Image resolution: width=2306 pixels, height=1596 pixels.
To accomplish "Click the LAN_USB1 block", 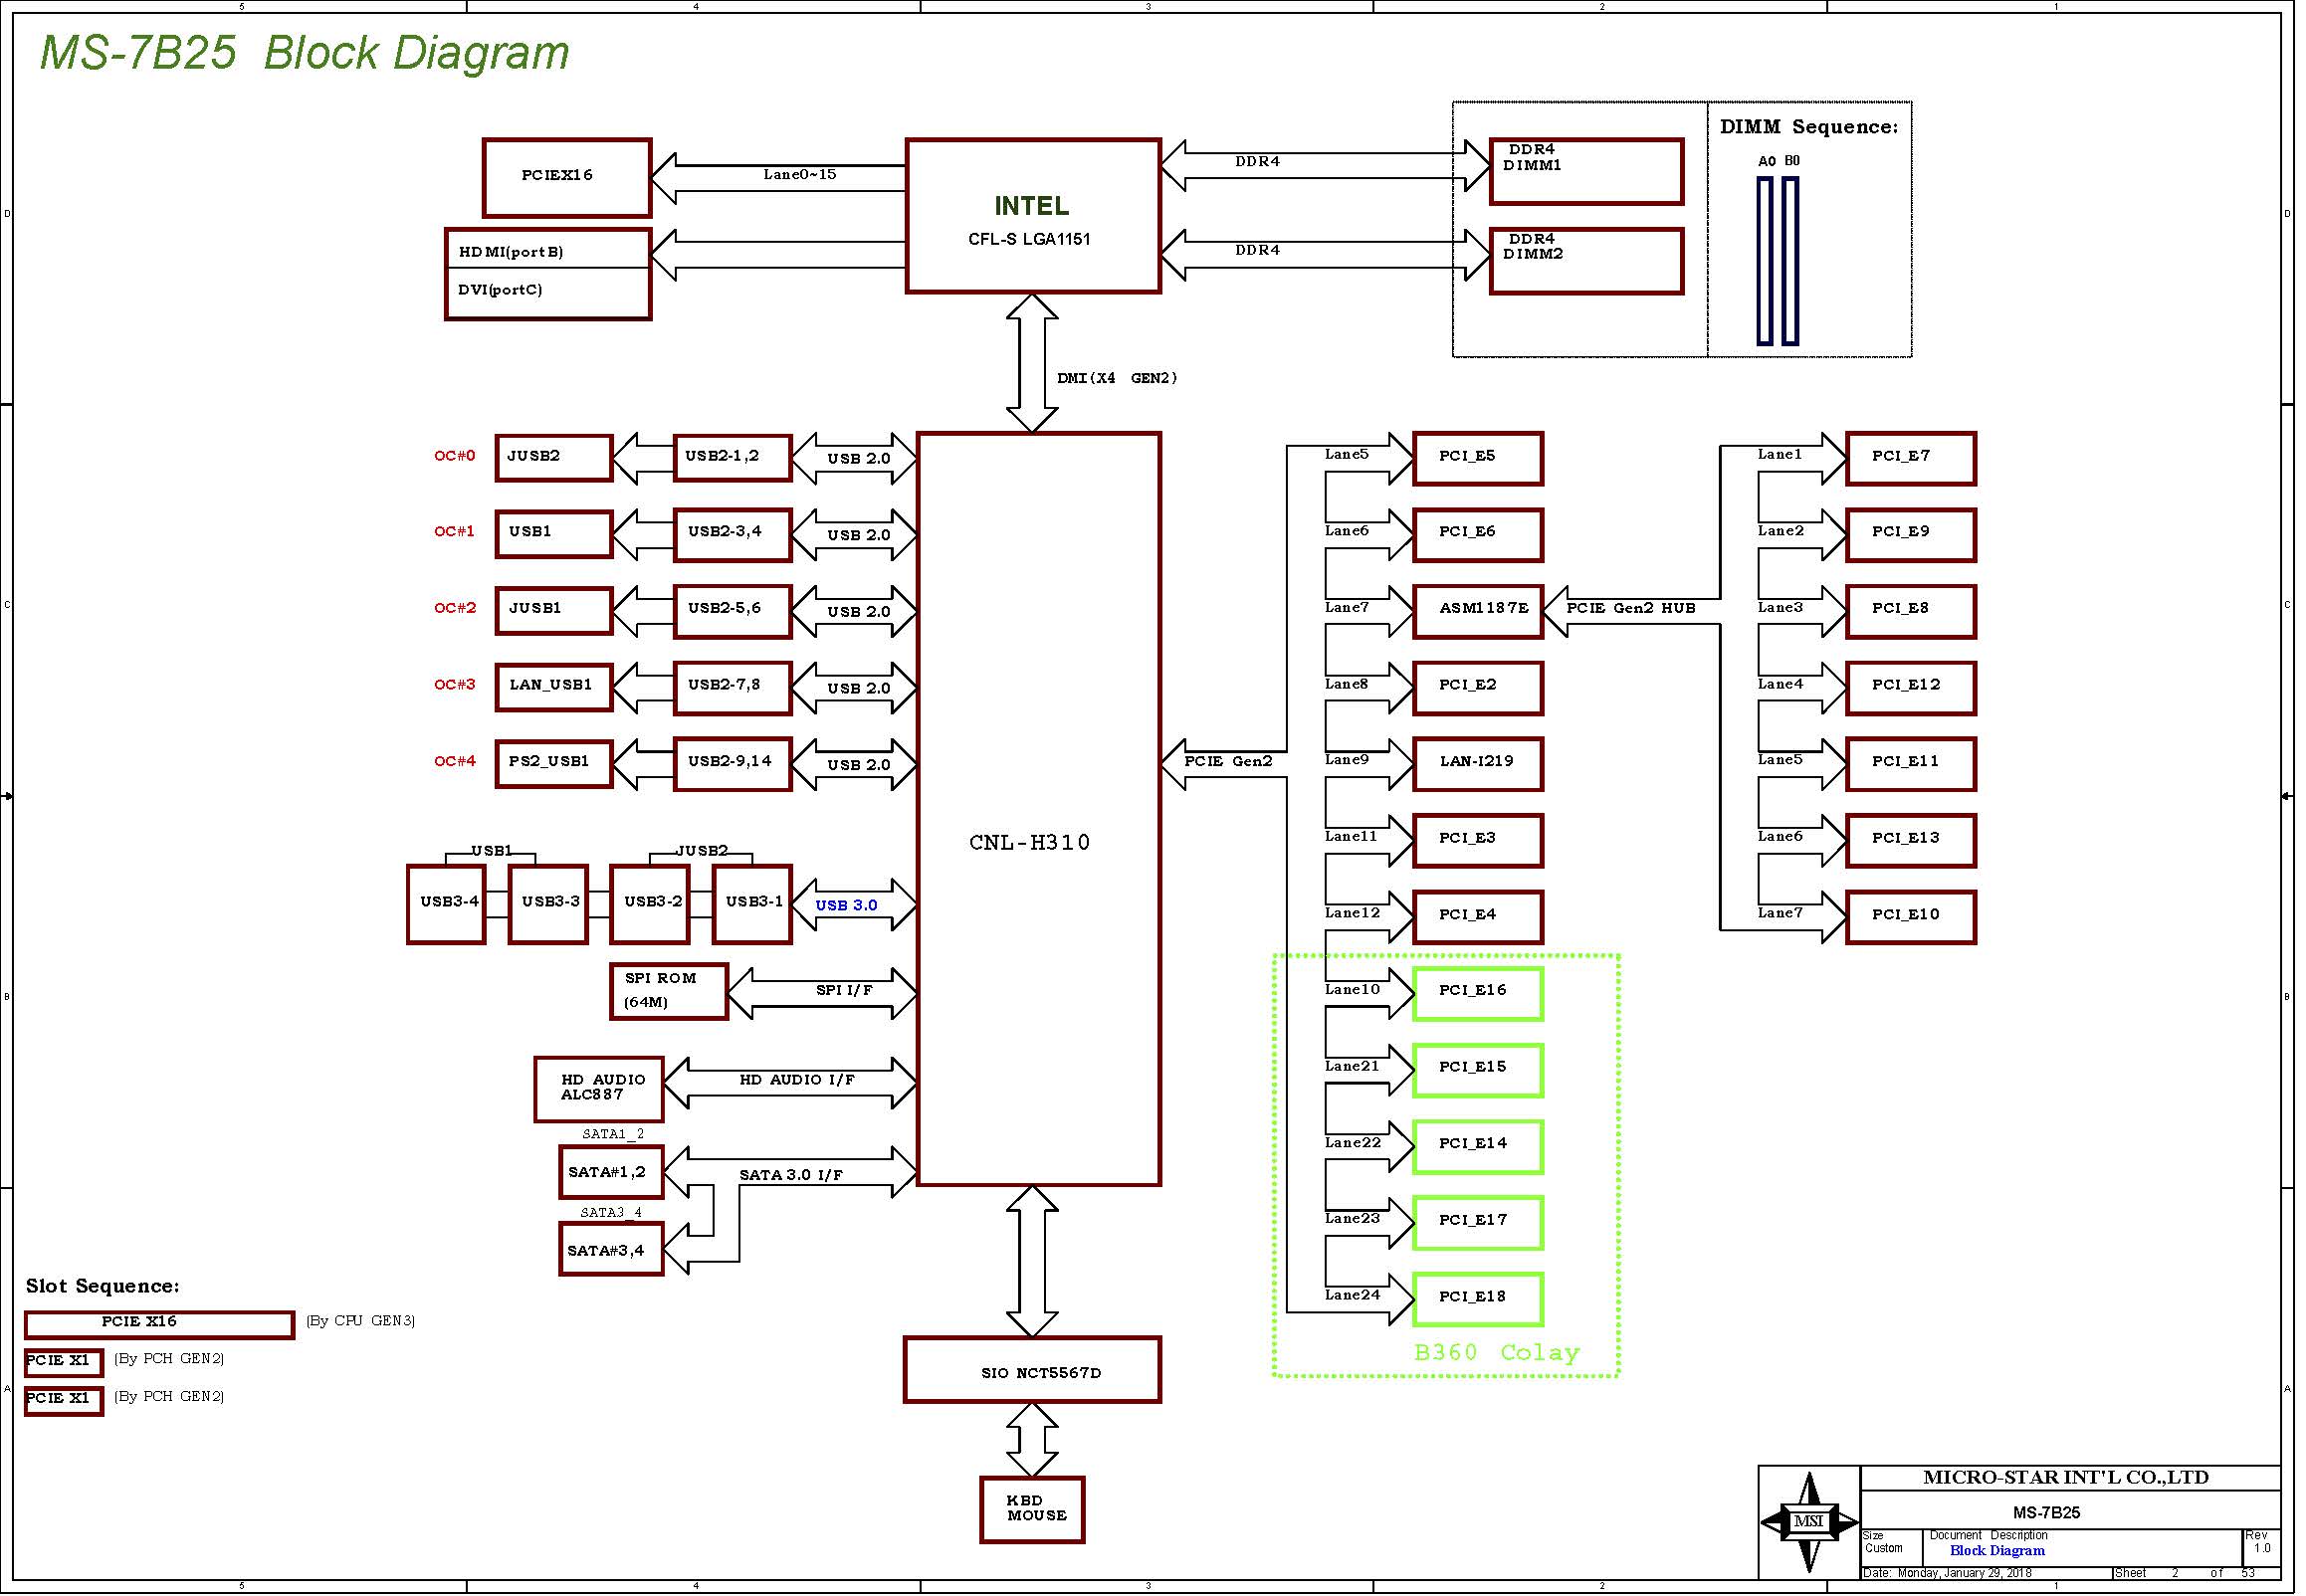I will click(553, 687).
